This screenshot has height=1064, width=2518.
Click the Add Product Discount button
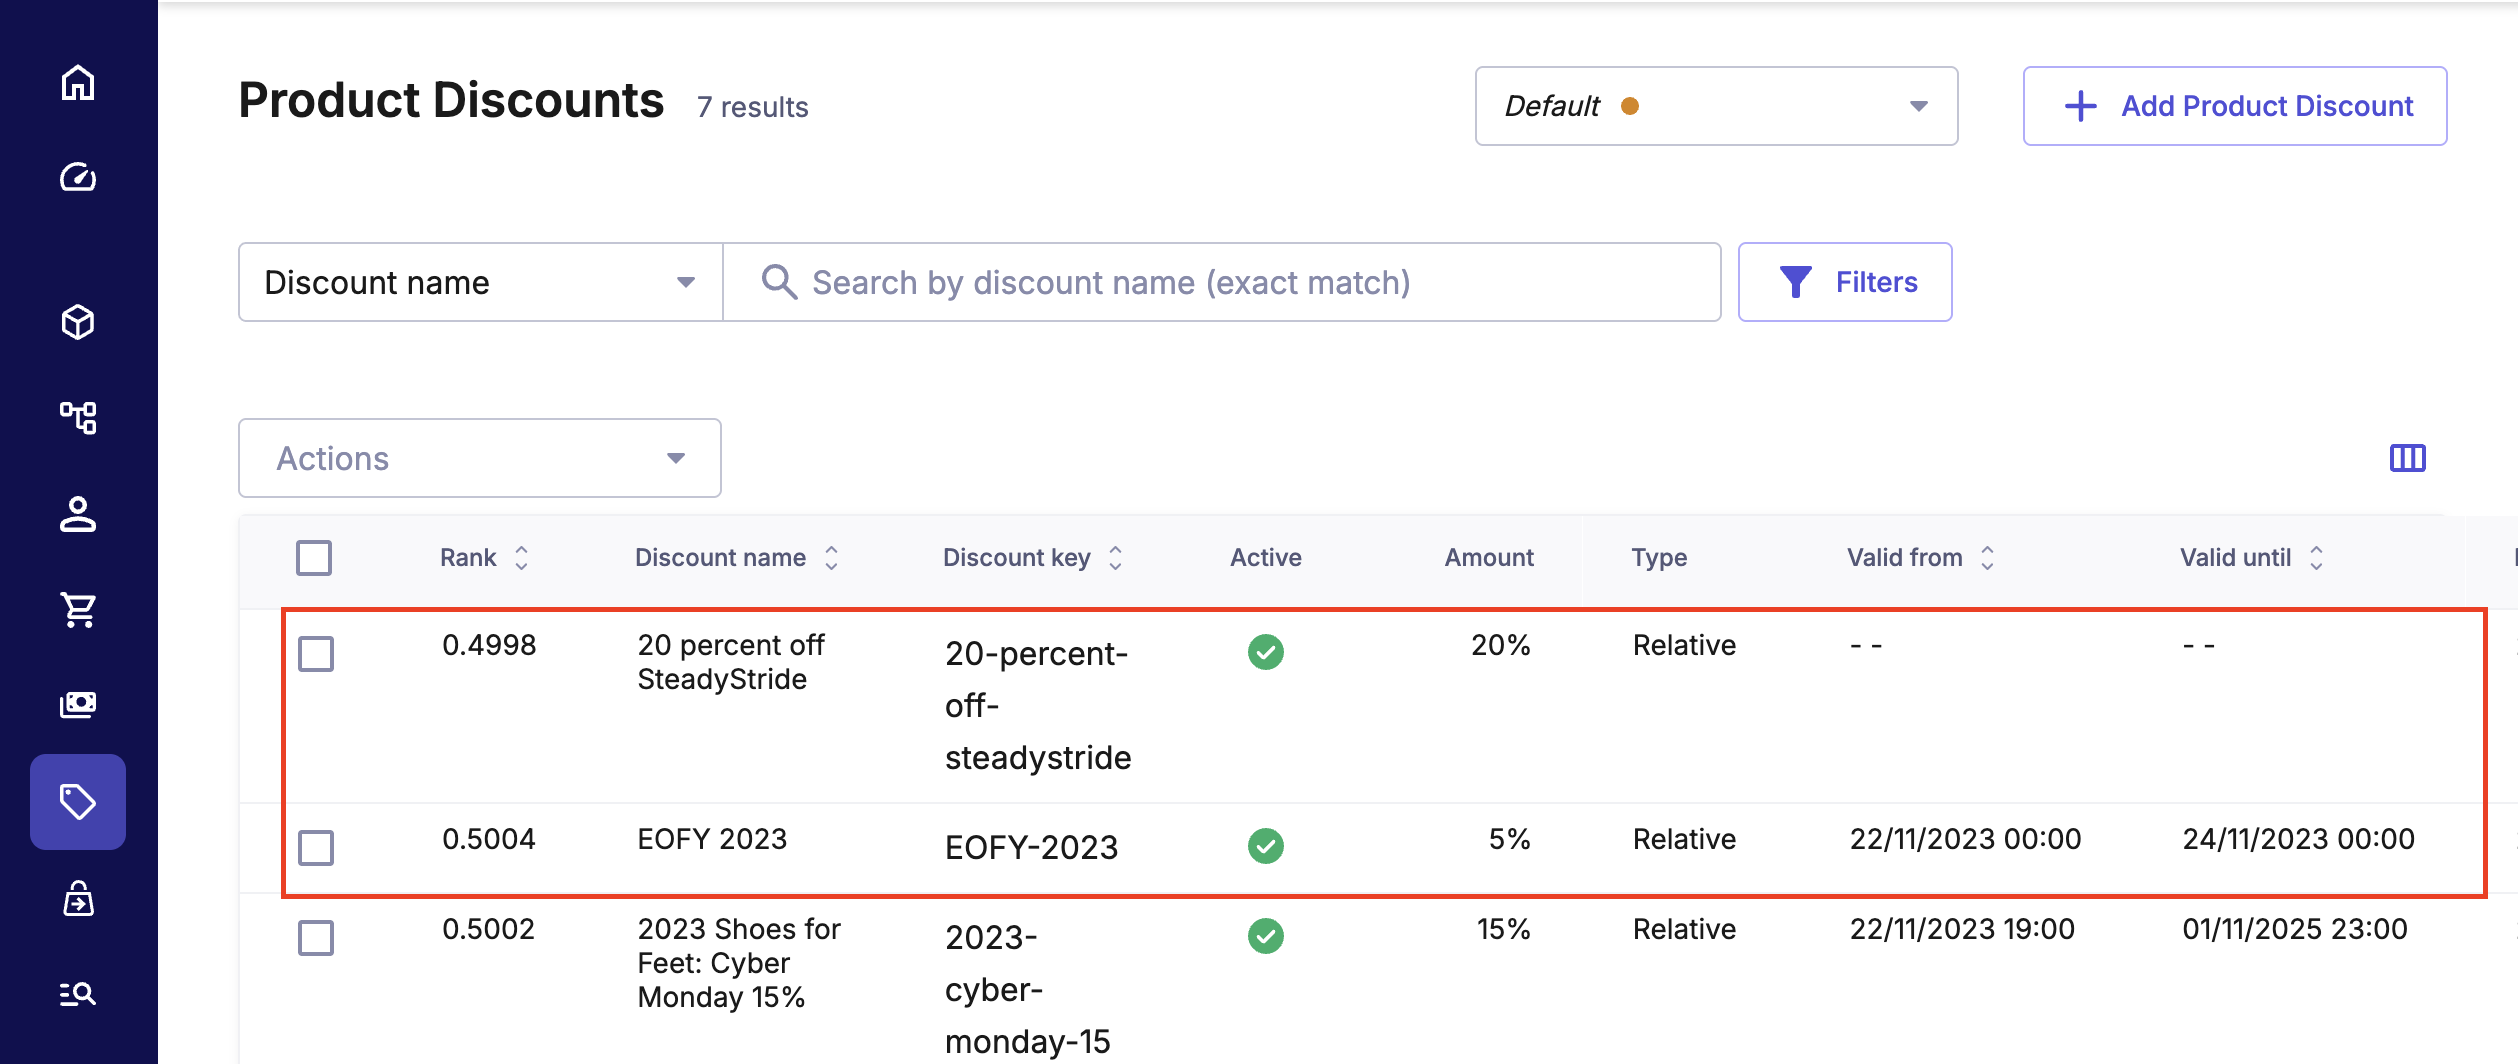[2235, 106]
